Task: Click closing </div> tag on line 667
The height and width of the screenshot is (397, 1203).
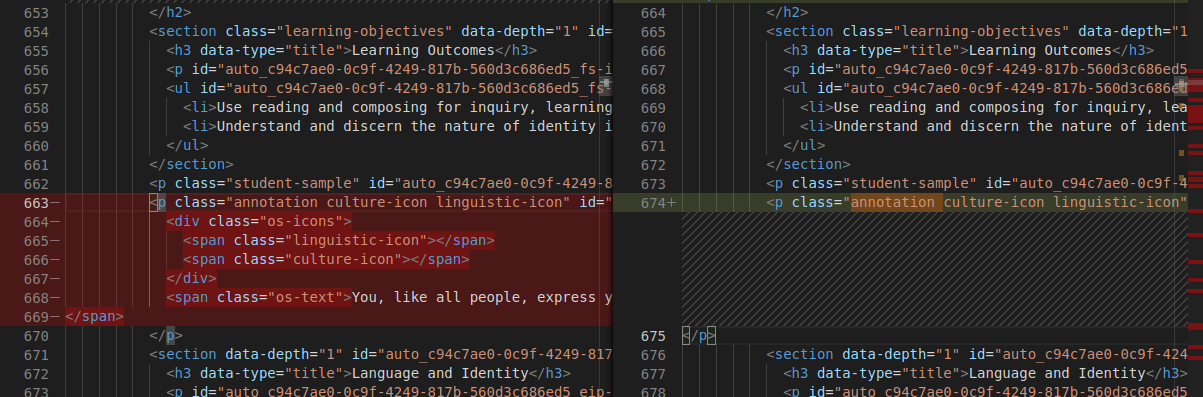Action: 191,279
